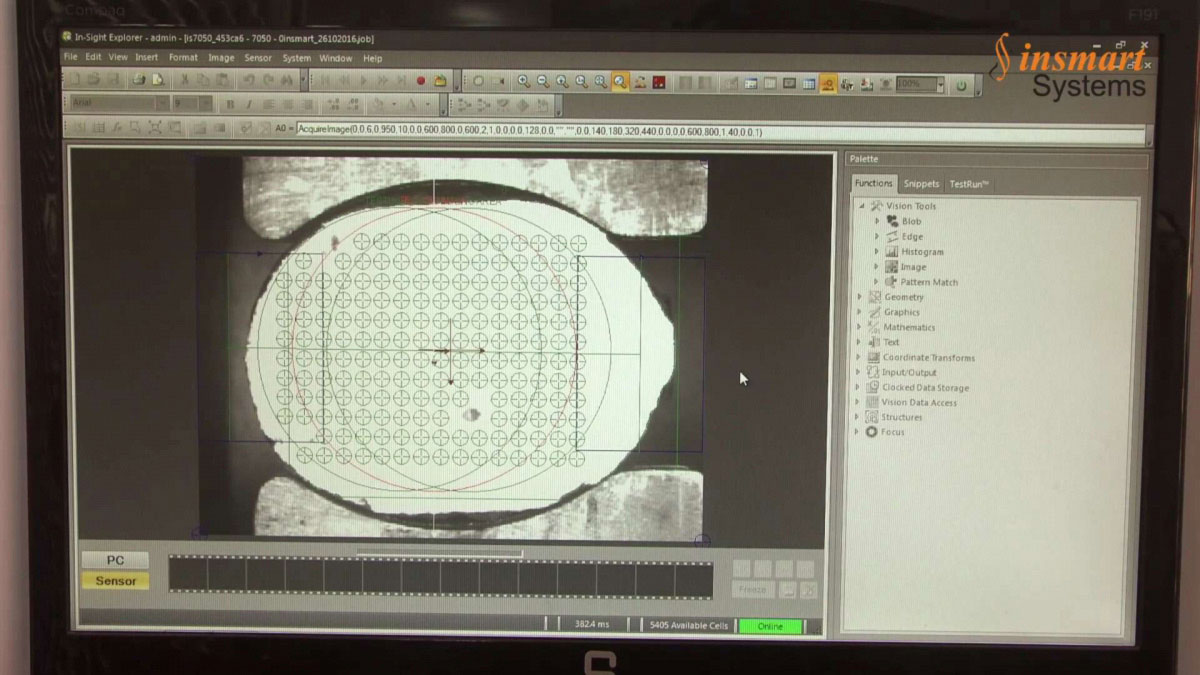1200x675 pixels.
Task: Click the Bold formatting icon
Action: click(x=230, y=104)
